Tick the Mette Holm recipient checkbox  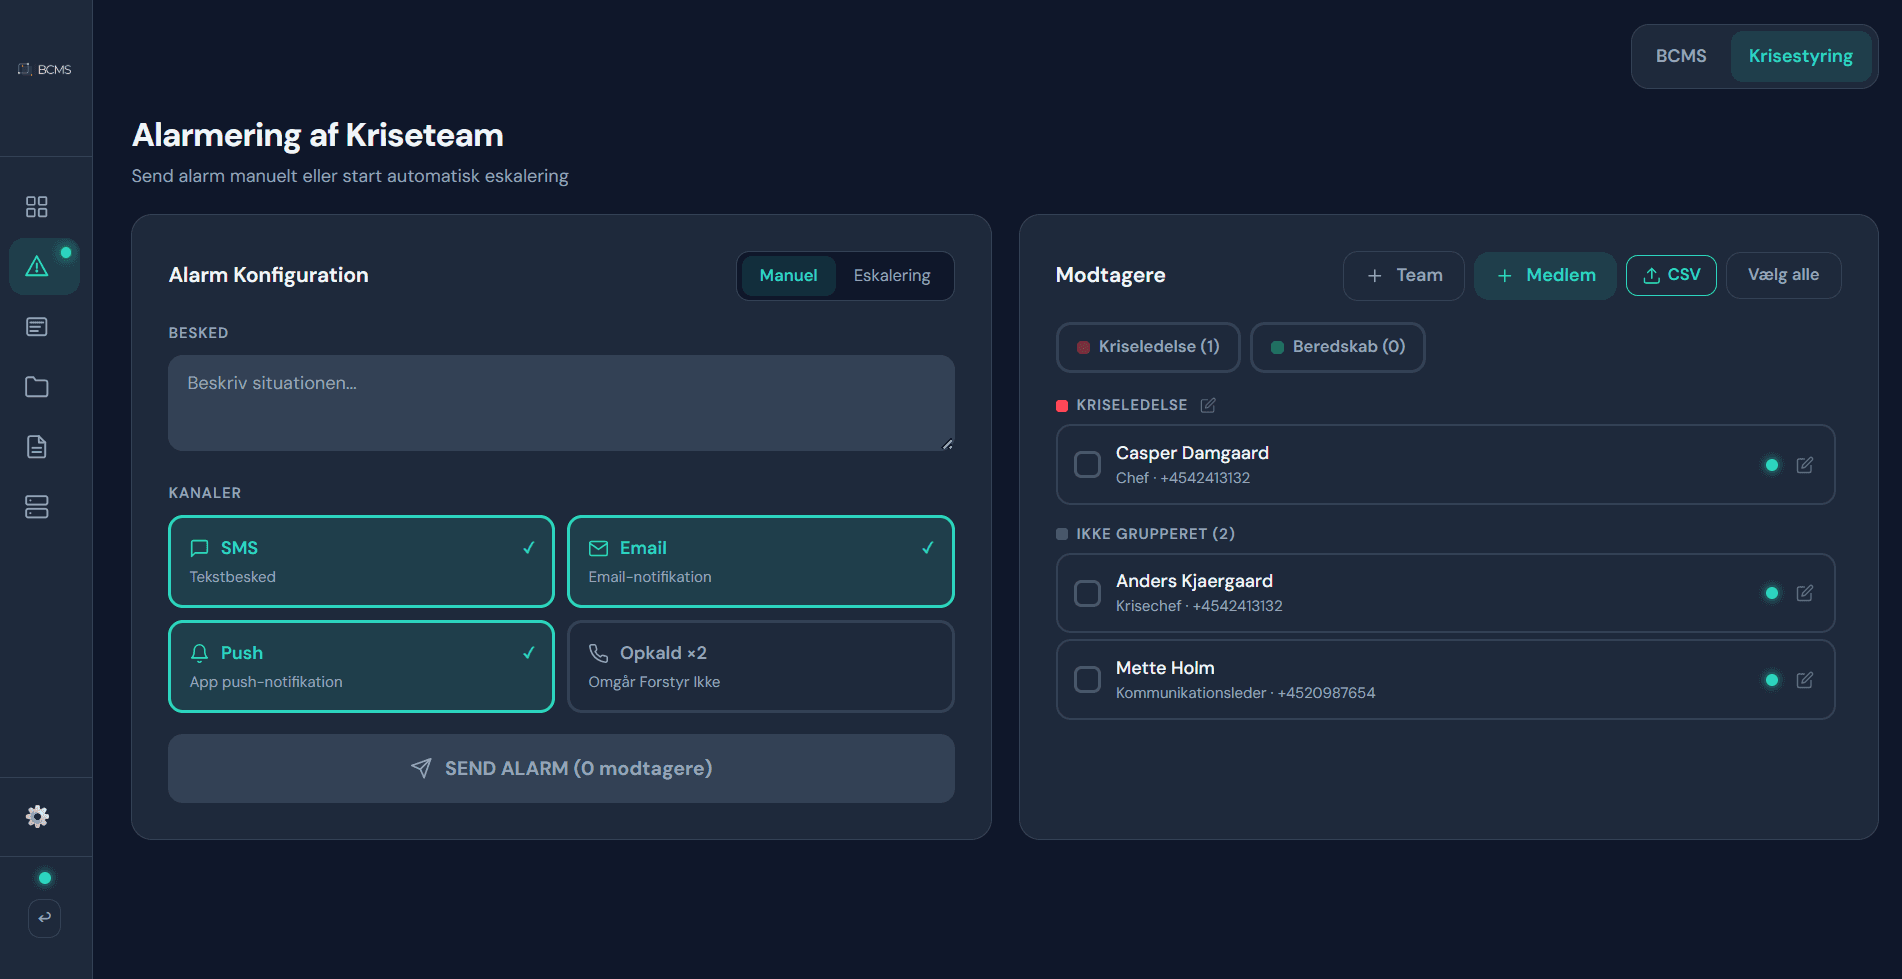coord(1087,680)
